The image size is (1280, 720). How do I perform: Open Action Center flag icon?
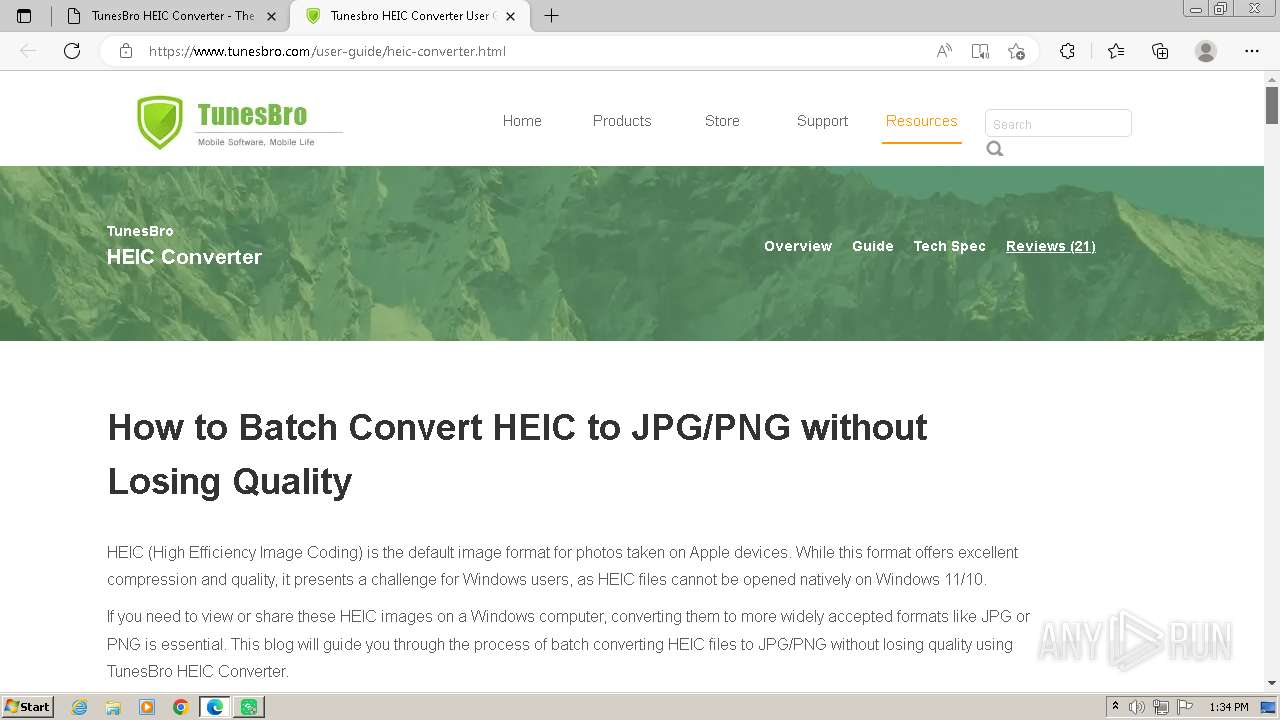coord(1185,707)
